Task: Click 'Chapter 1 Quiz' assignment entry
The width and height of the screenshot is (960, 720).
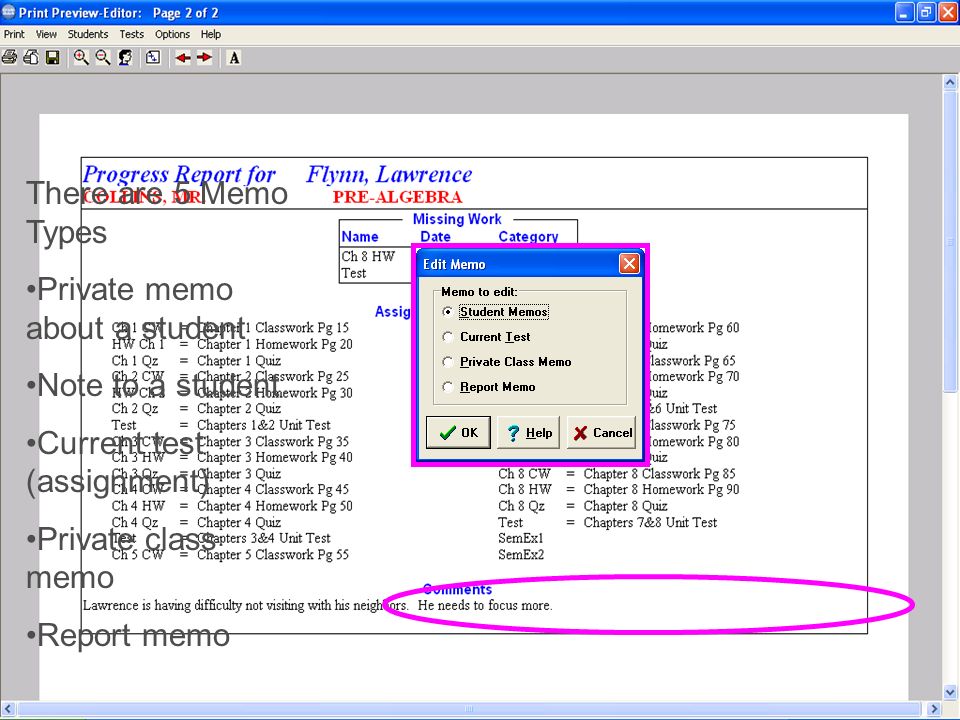Action: click(239, 361)
